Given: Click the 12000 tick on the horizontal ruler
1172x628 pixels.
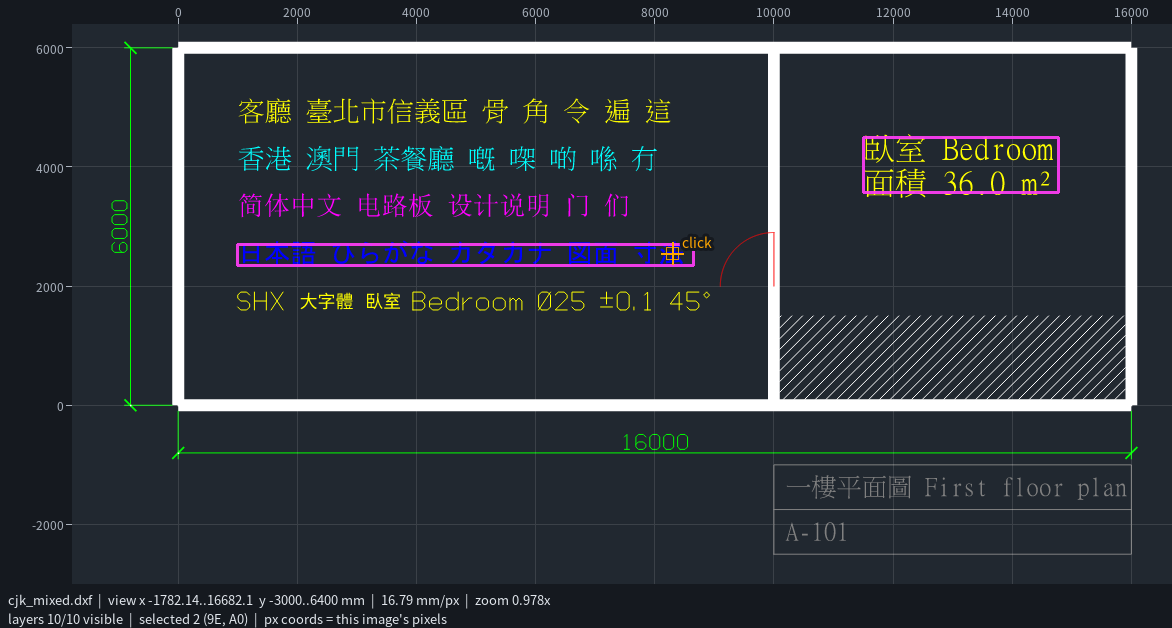Looking at the screenshot, I should (893, 13).
